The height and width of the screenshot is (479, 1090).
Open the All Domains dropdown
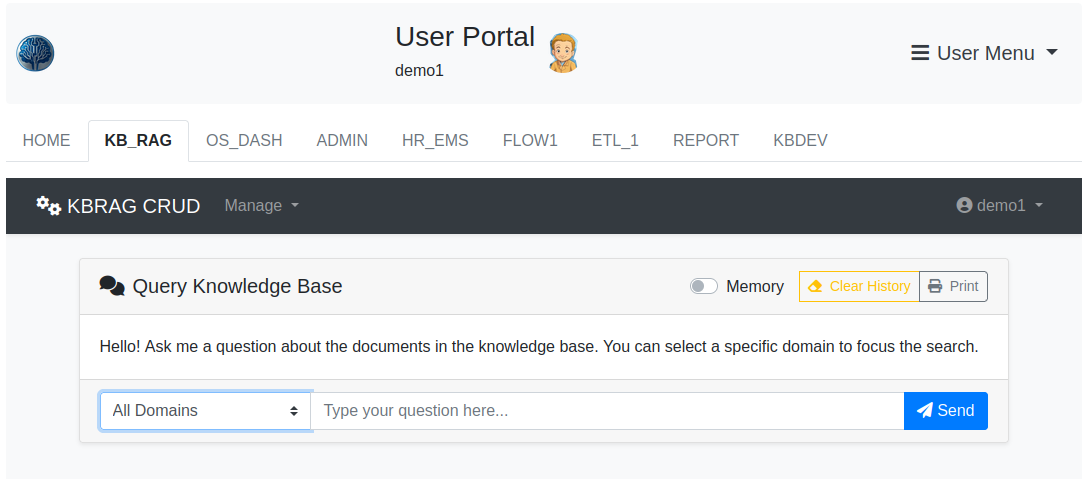[x=205, y=411]
